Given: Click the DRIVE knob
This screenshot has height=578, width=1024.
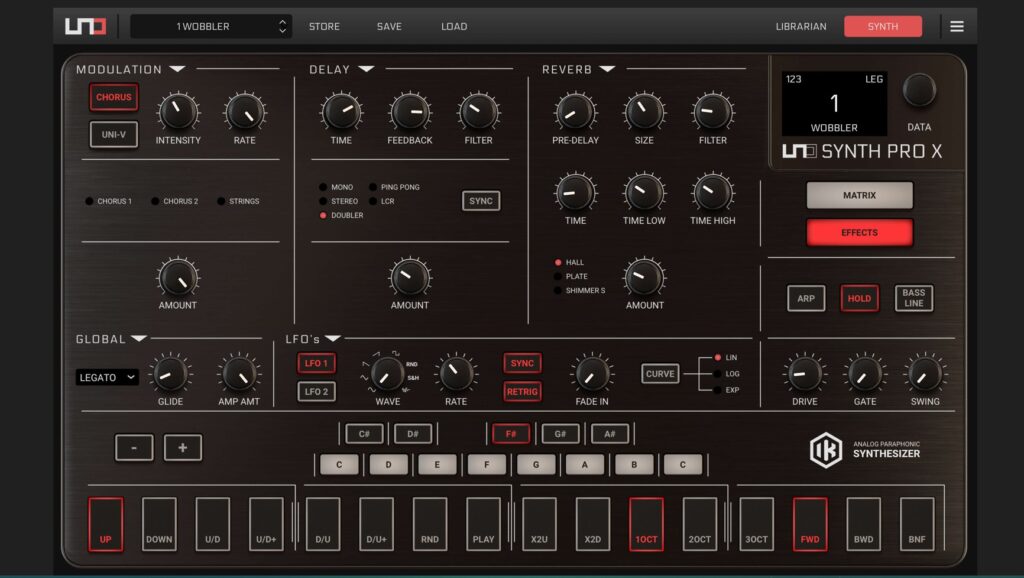Looking at the screenshot, I should point(805,373).
